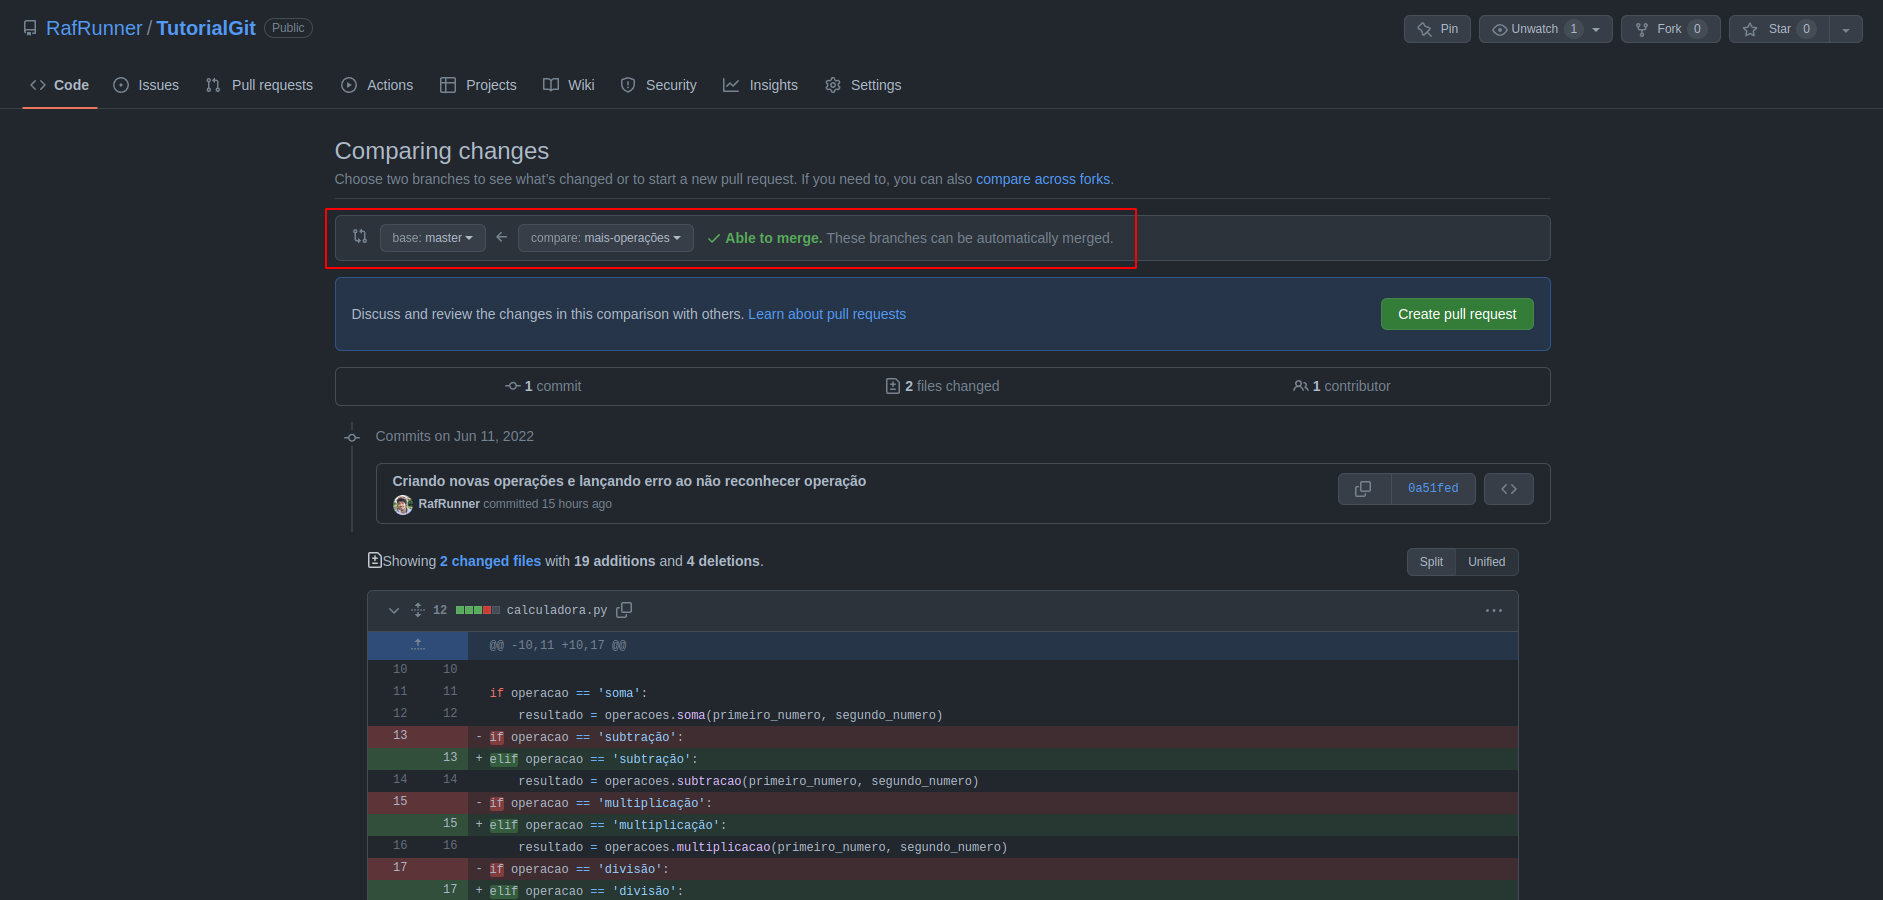Screen dimensions: 1883x900
Task: Open the Projects tab
Action: point(478,85)
